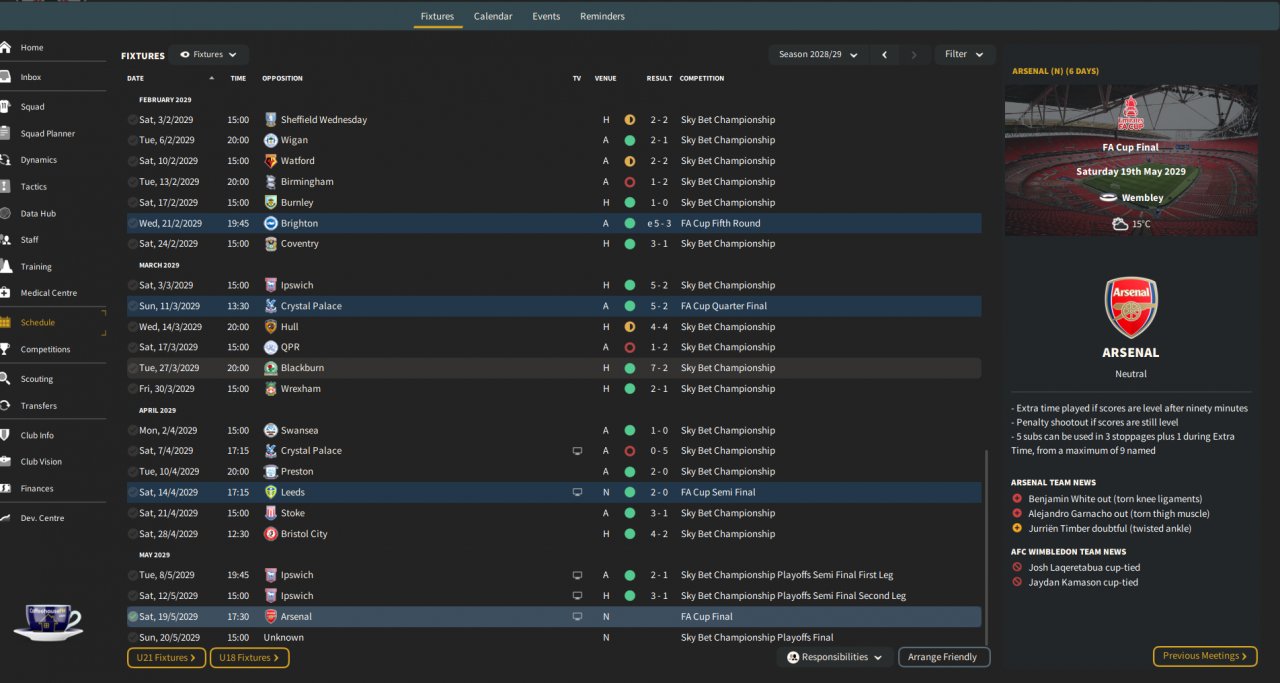
Task: Switch to Calendar tab
Action: click(493, 16)
